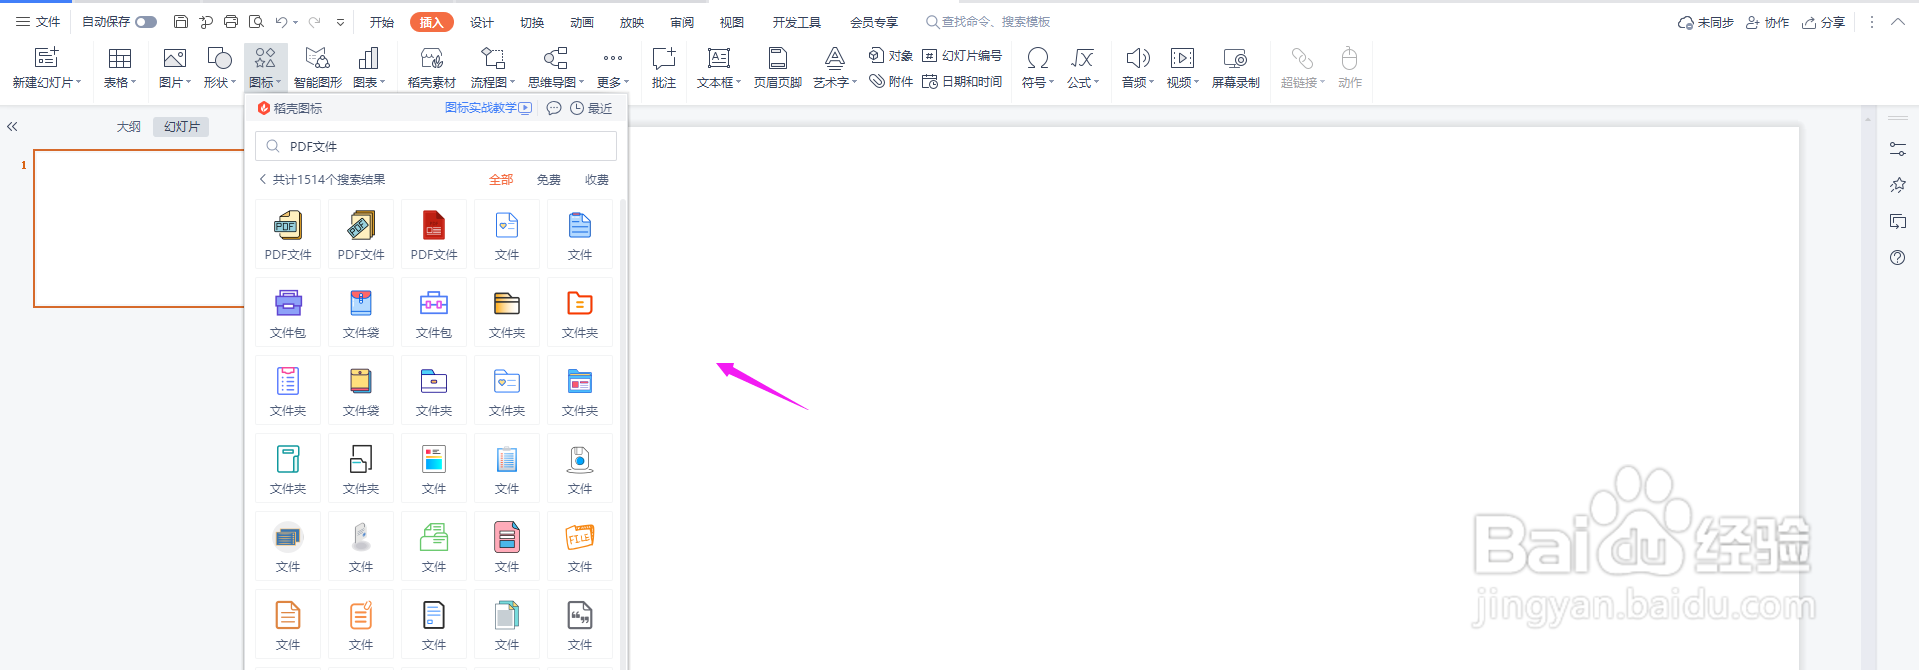Click the icon search field containing PDF文件
Viewport: 1919px width, 670px height.
(436, 146)
